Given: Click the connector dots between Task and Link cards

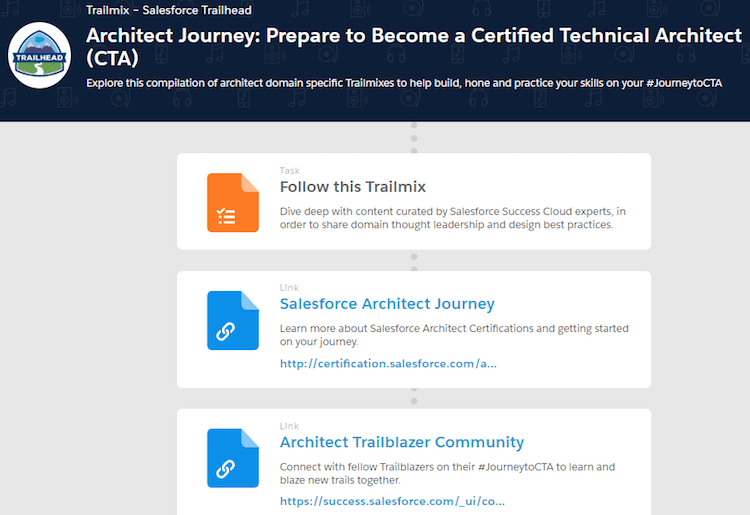Looking at the screenshot, I should point(414,260).
